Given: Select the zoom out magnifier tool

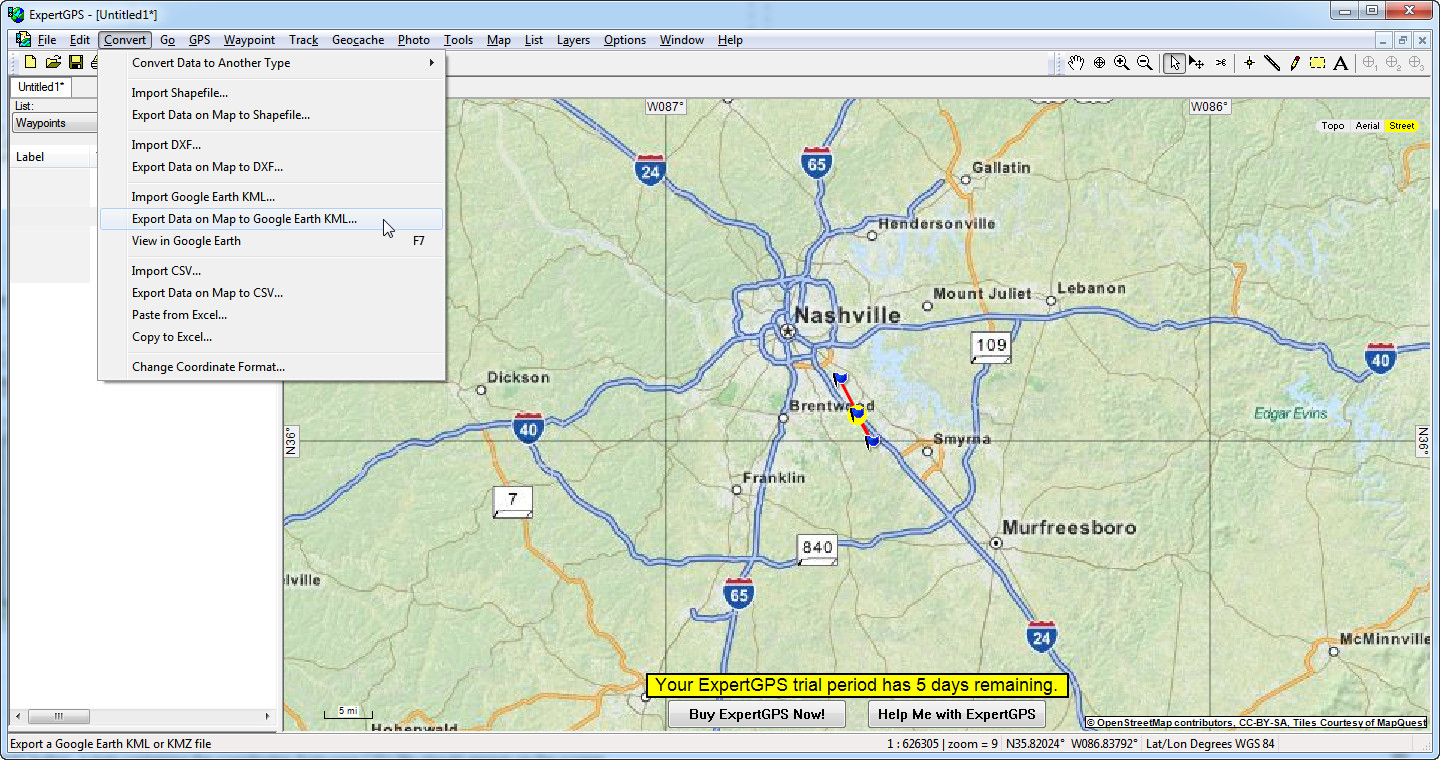Looking at the screenshot, I should pyautogui.click(x=1145, y=63).
